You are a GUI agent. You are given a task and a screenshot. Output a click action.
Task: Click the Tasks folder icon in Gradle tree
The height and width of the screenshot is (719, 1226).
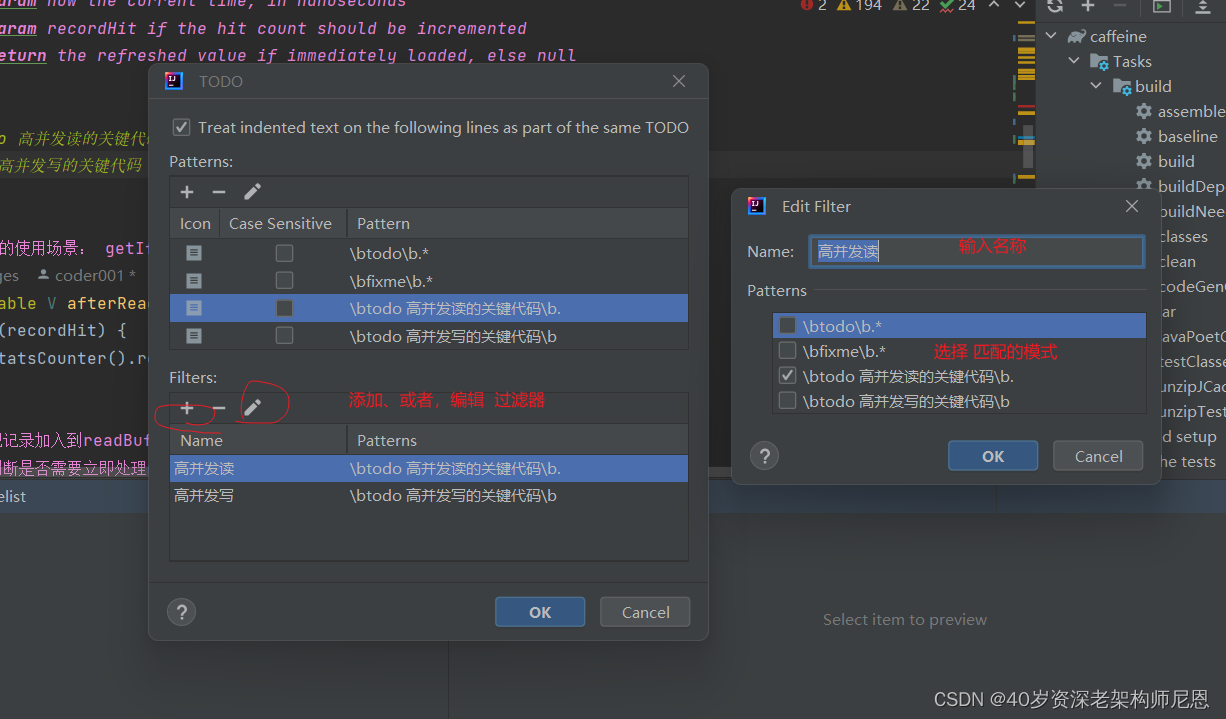(1100, 61)
